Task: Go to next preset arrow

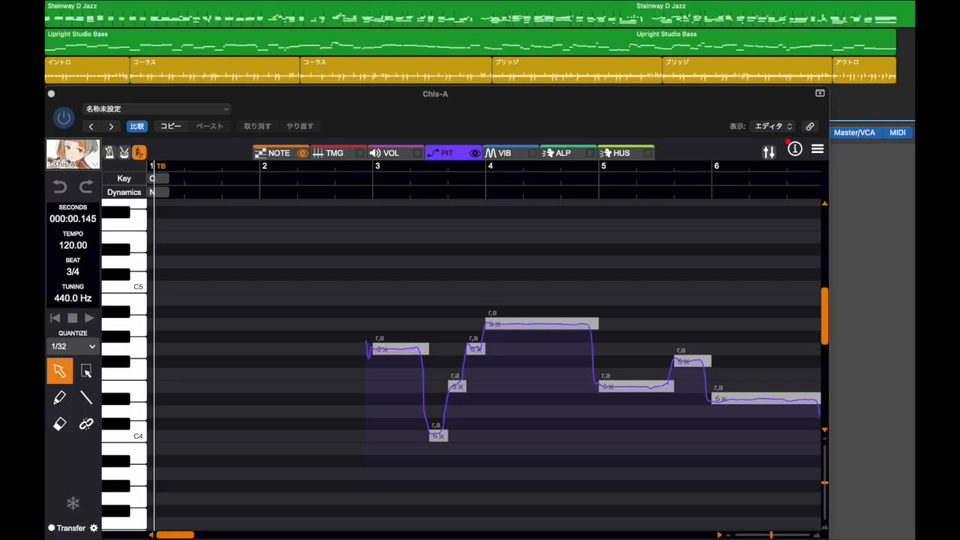Action: (111, 127)
